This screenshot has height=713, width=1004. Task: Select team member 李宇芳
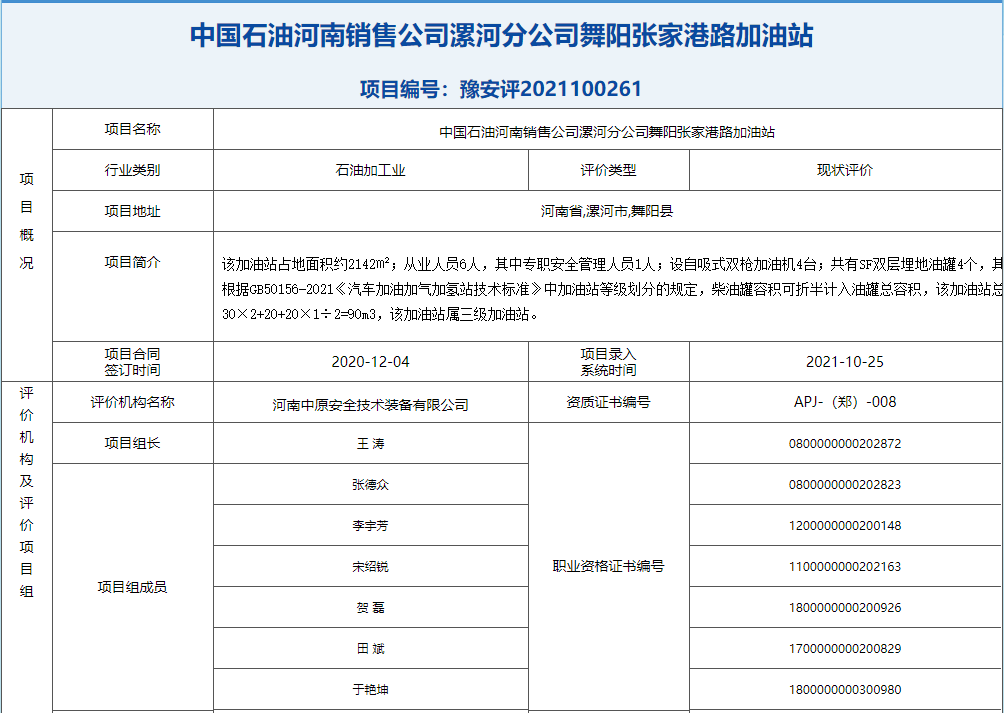(371, 526)
